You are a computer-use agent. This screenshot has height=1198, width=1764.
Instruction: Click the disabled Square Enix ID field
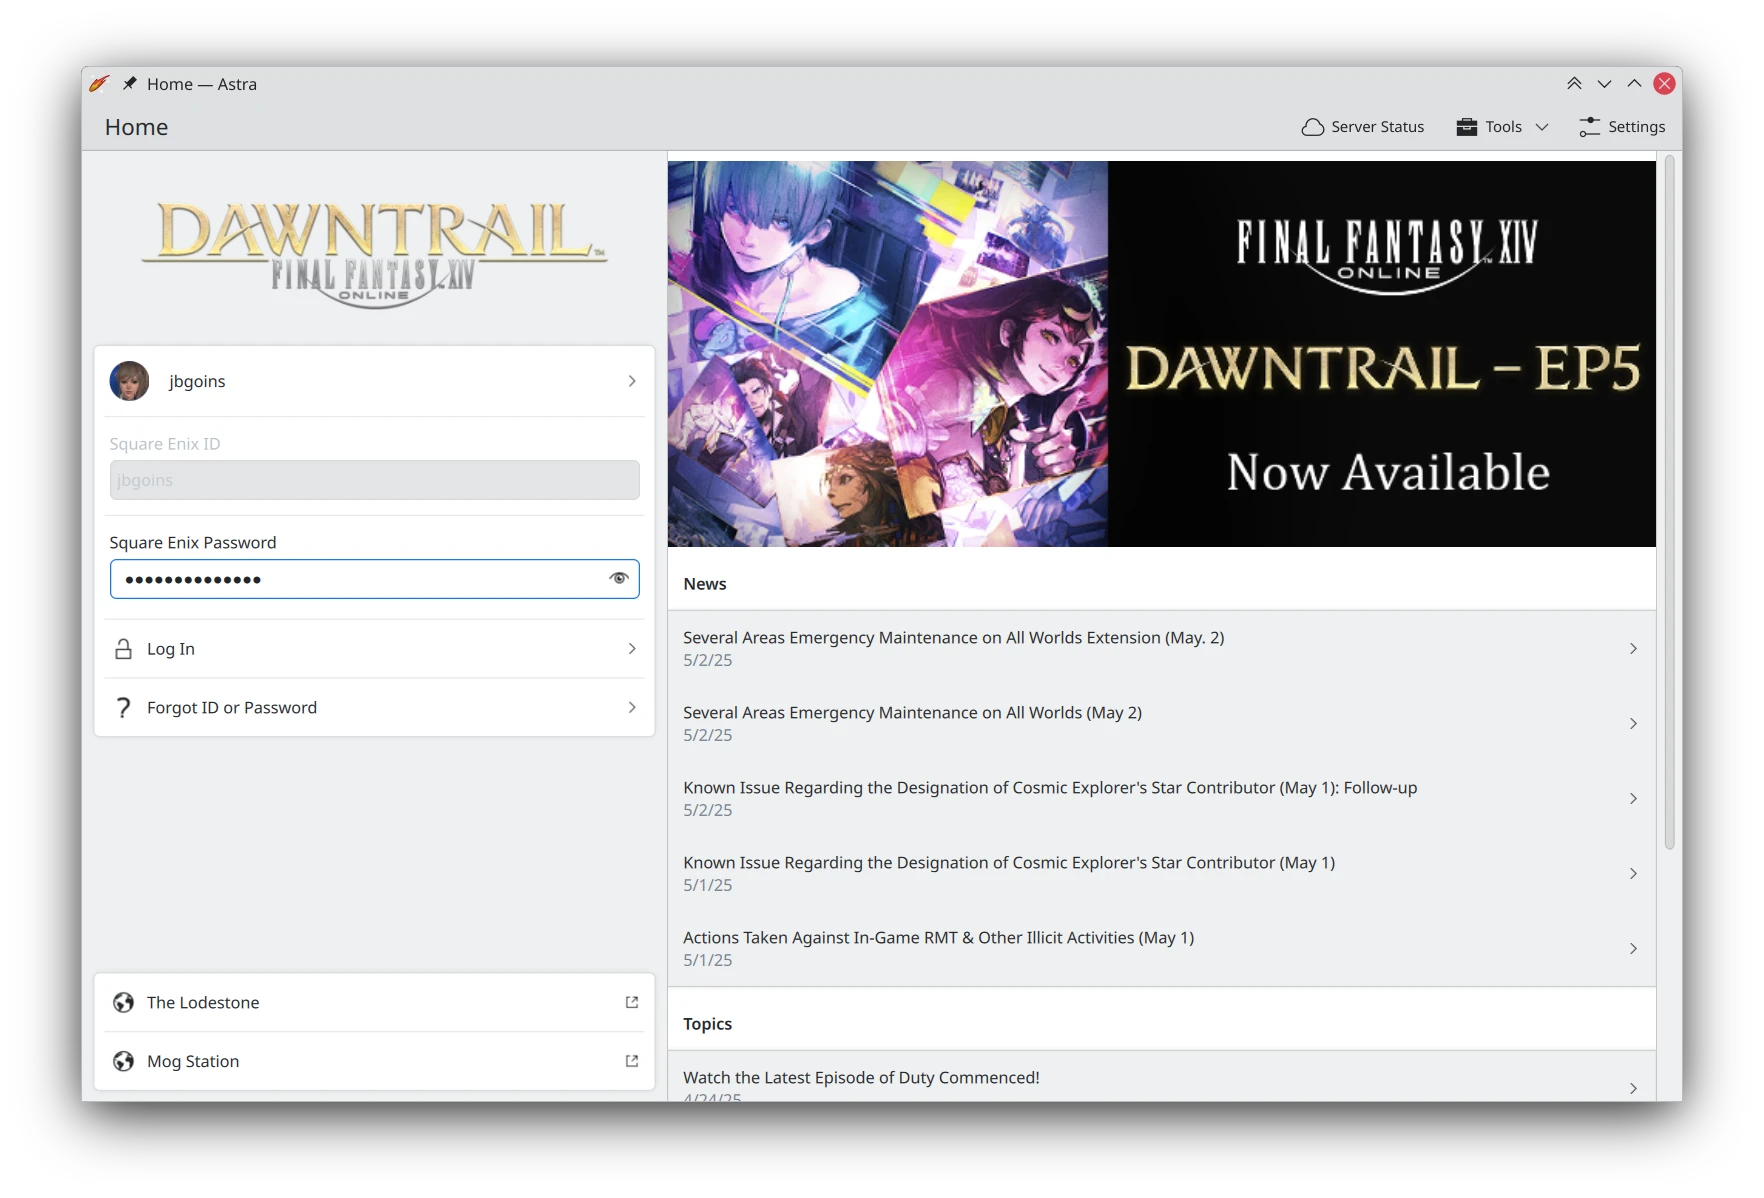tap(374, 480)
